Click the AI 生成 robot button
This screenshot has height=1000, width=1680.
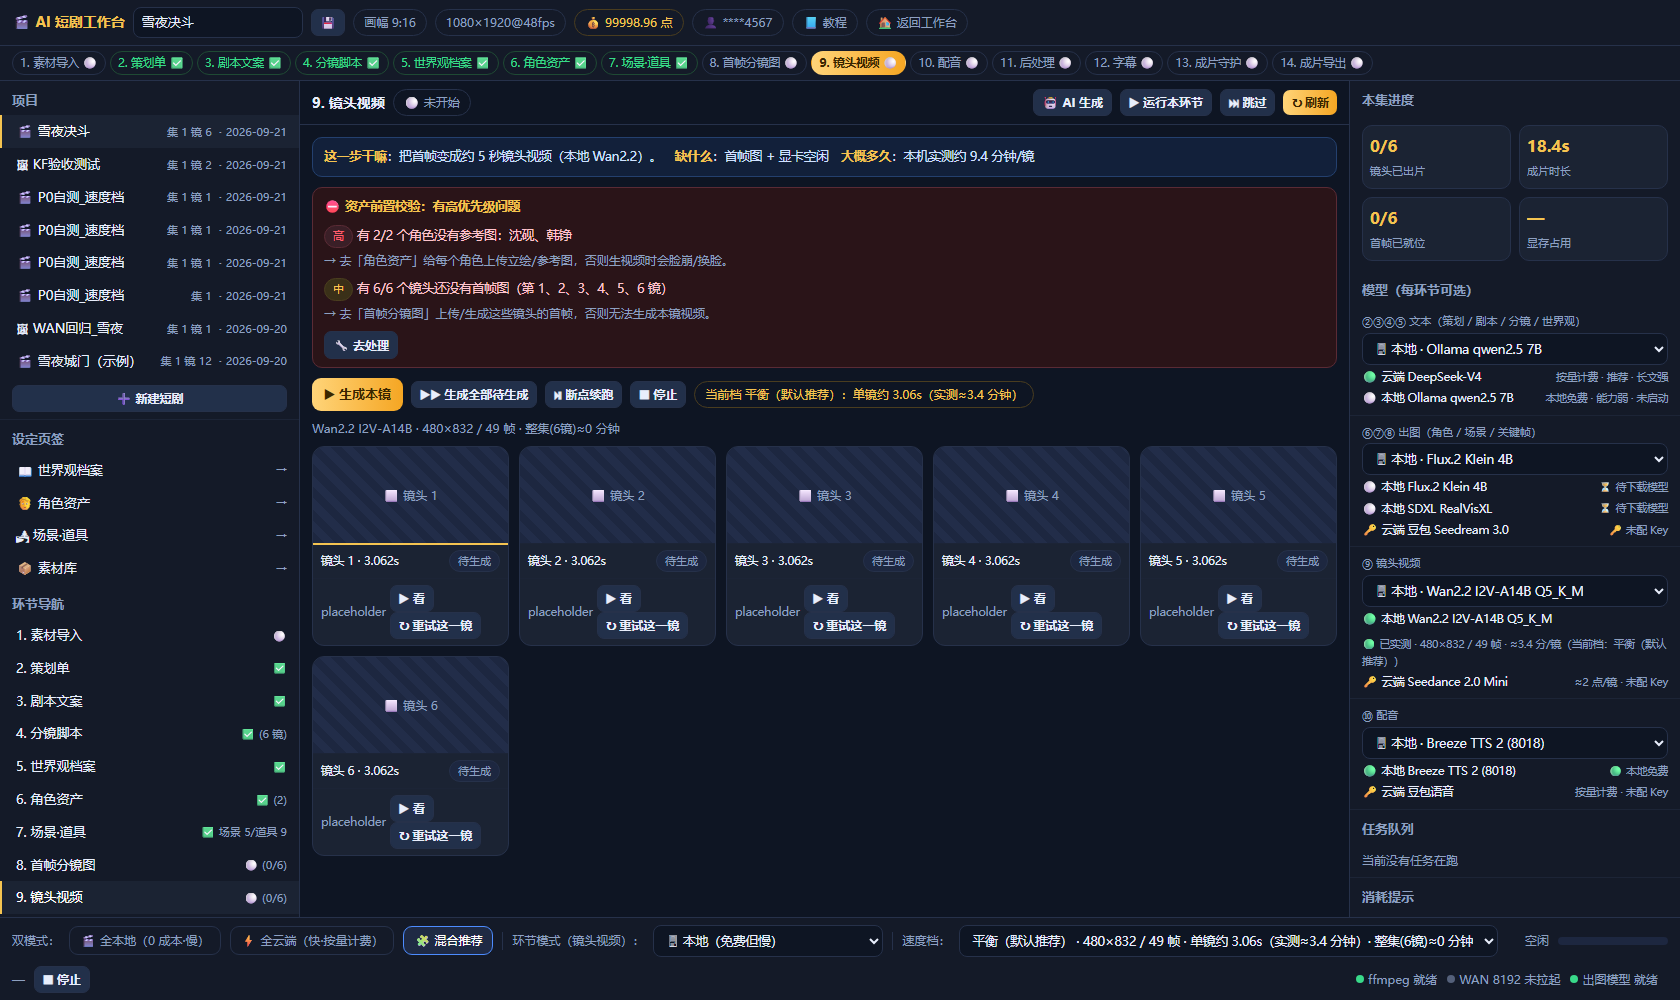pyautogui.click(x=1072, y=102)
